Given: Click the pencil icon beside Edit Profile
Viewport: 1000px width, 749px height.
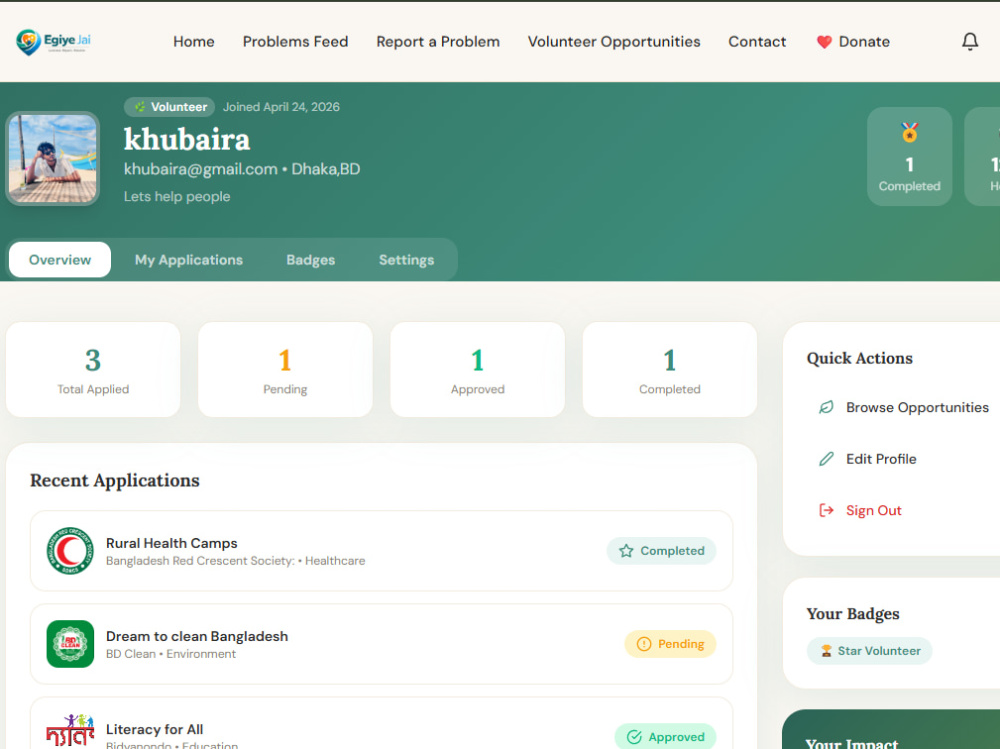Looking at the screenshot, I should [826, 459].
